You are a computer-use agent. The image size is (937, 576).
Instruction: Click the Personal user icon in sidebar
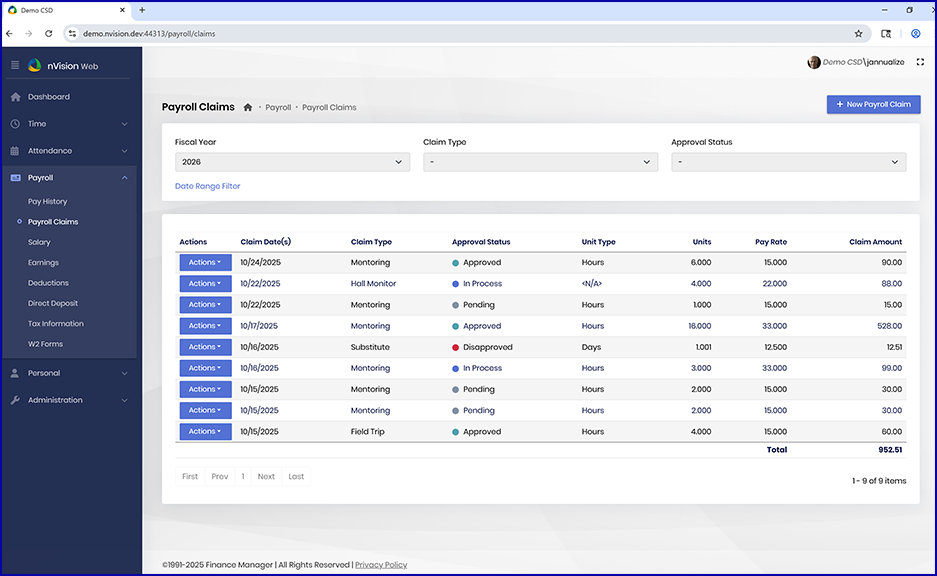[x=15, y=373]
